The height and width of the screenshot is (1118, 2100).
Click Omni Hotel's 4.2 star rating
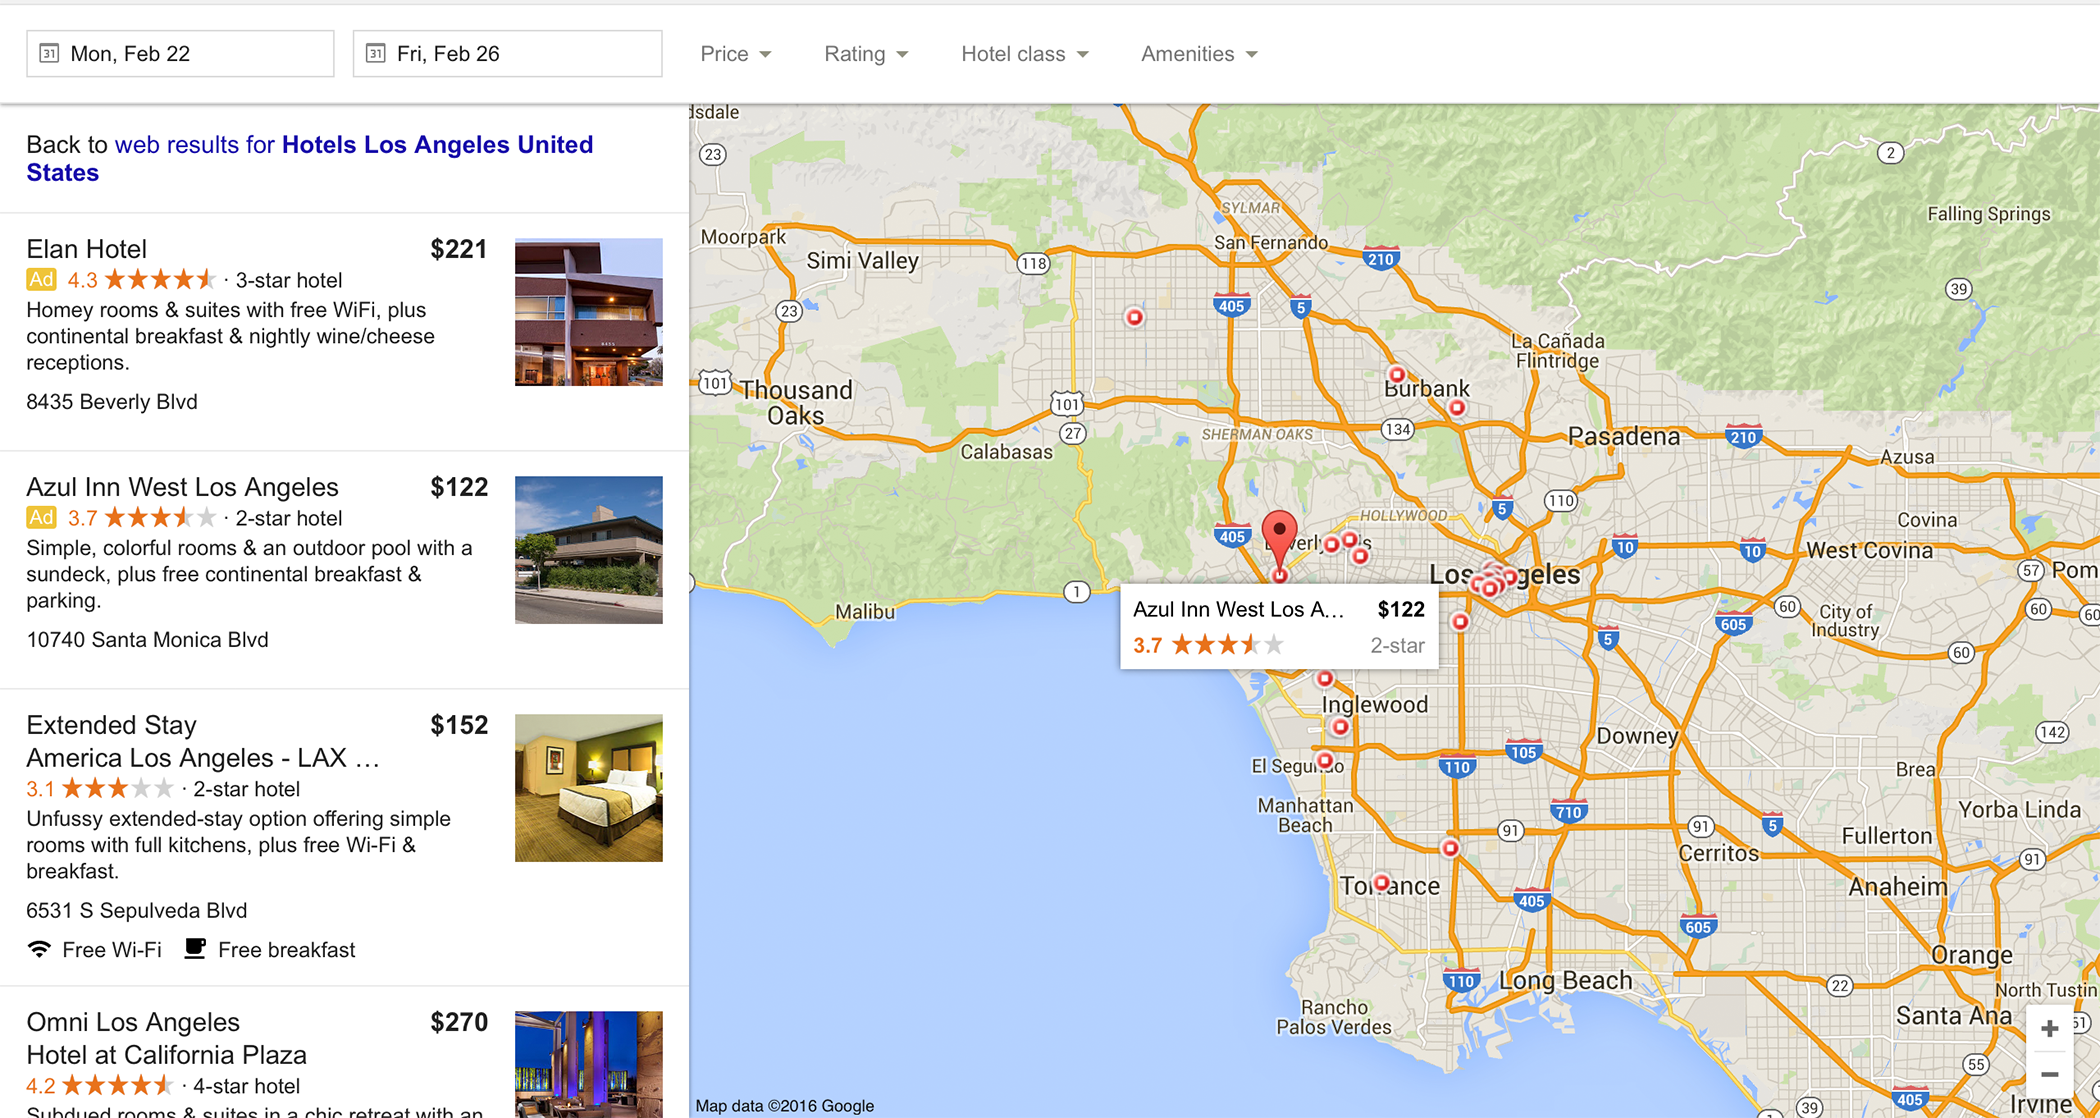click(x=100, y=1086)
